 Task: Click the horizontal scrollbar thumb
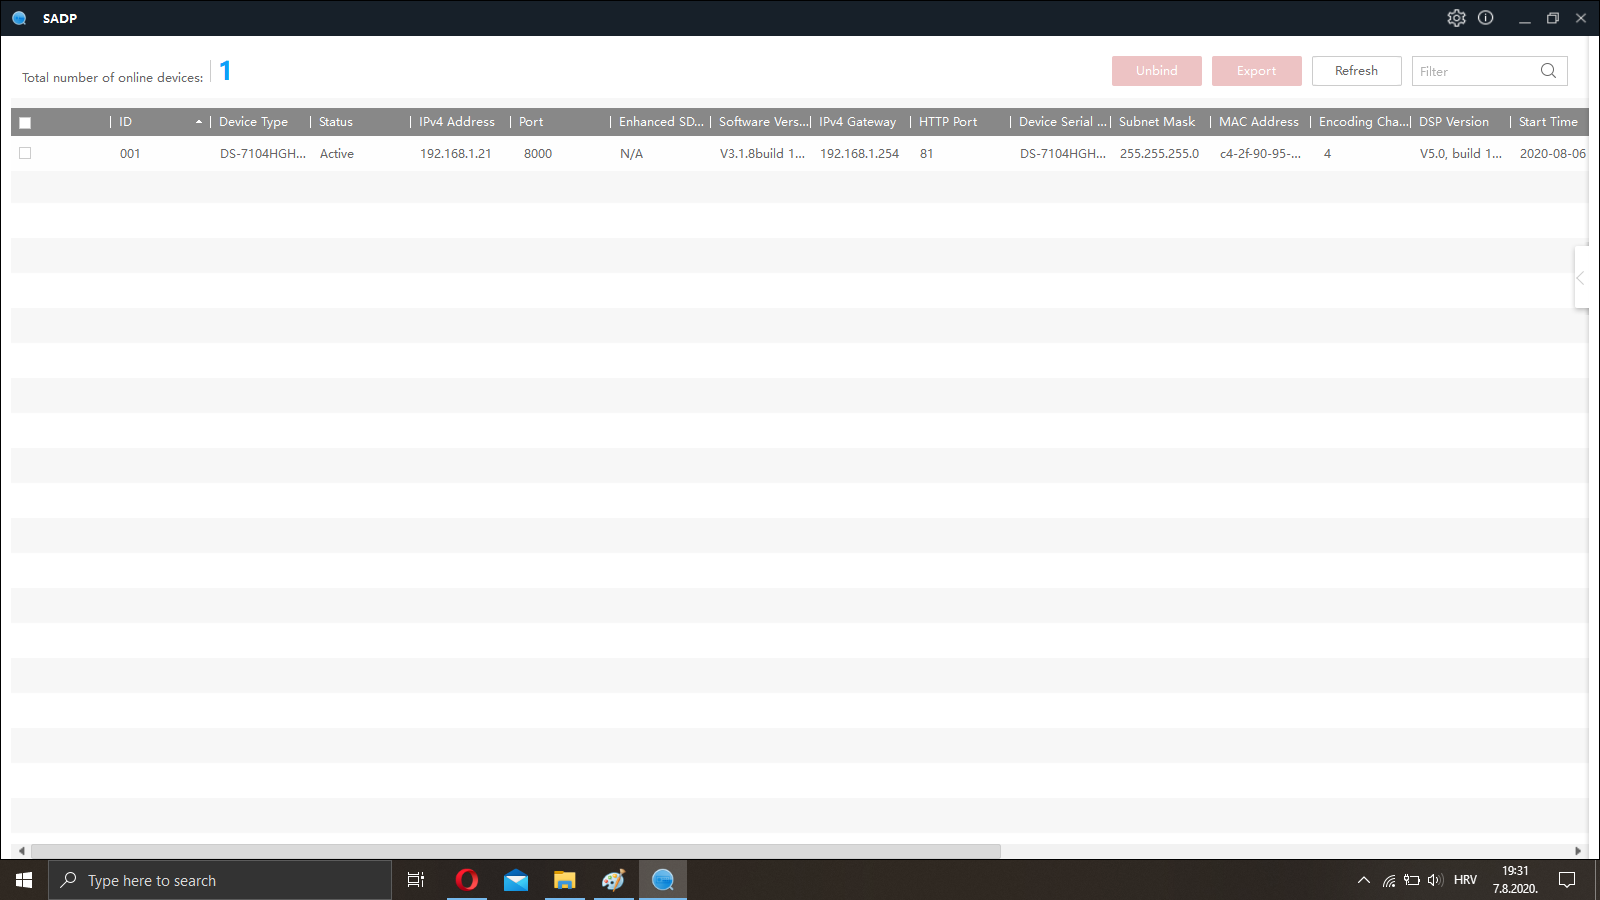coord(515,851)
